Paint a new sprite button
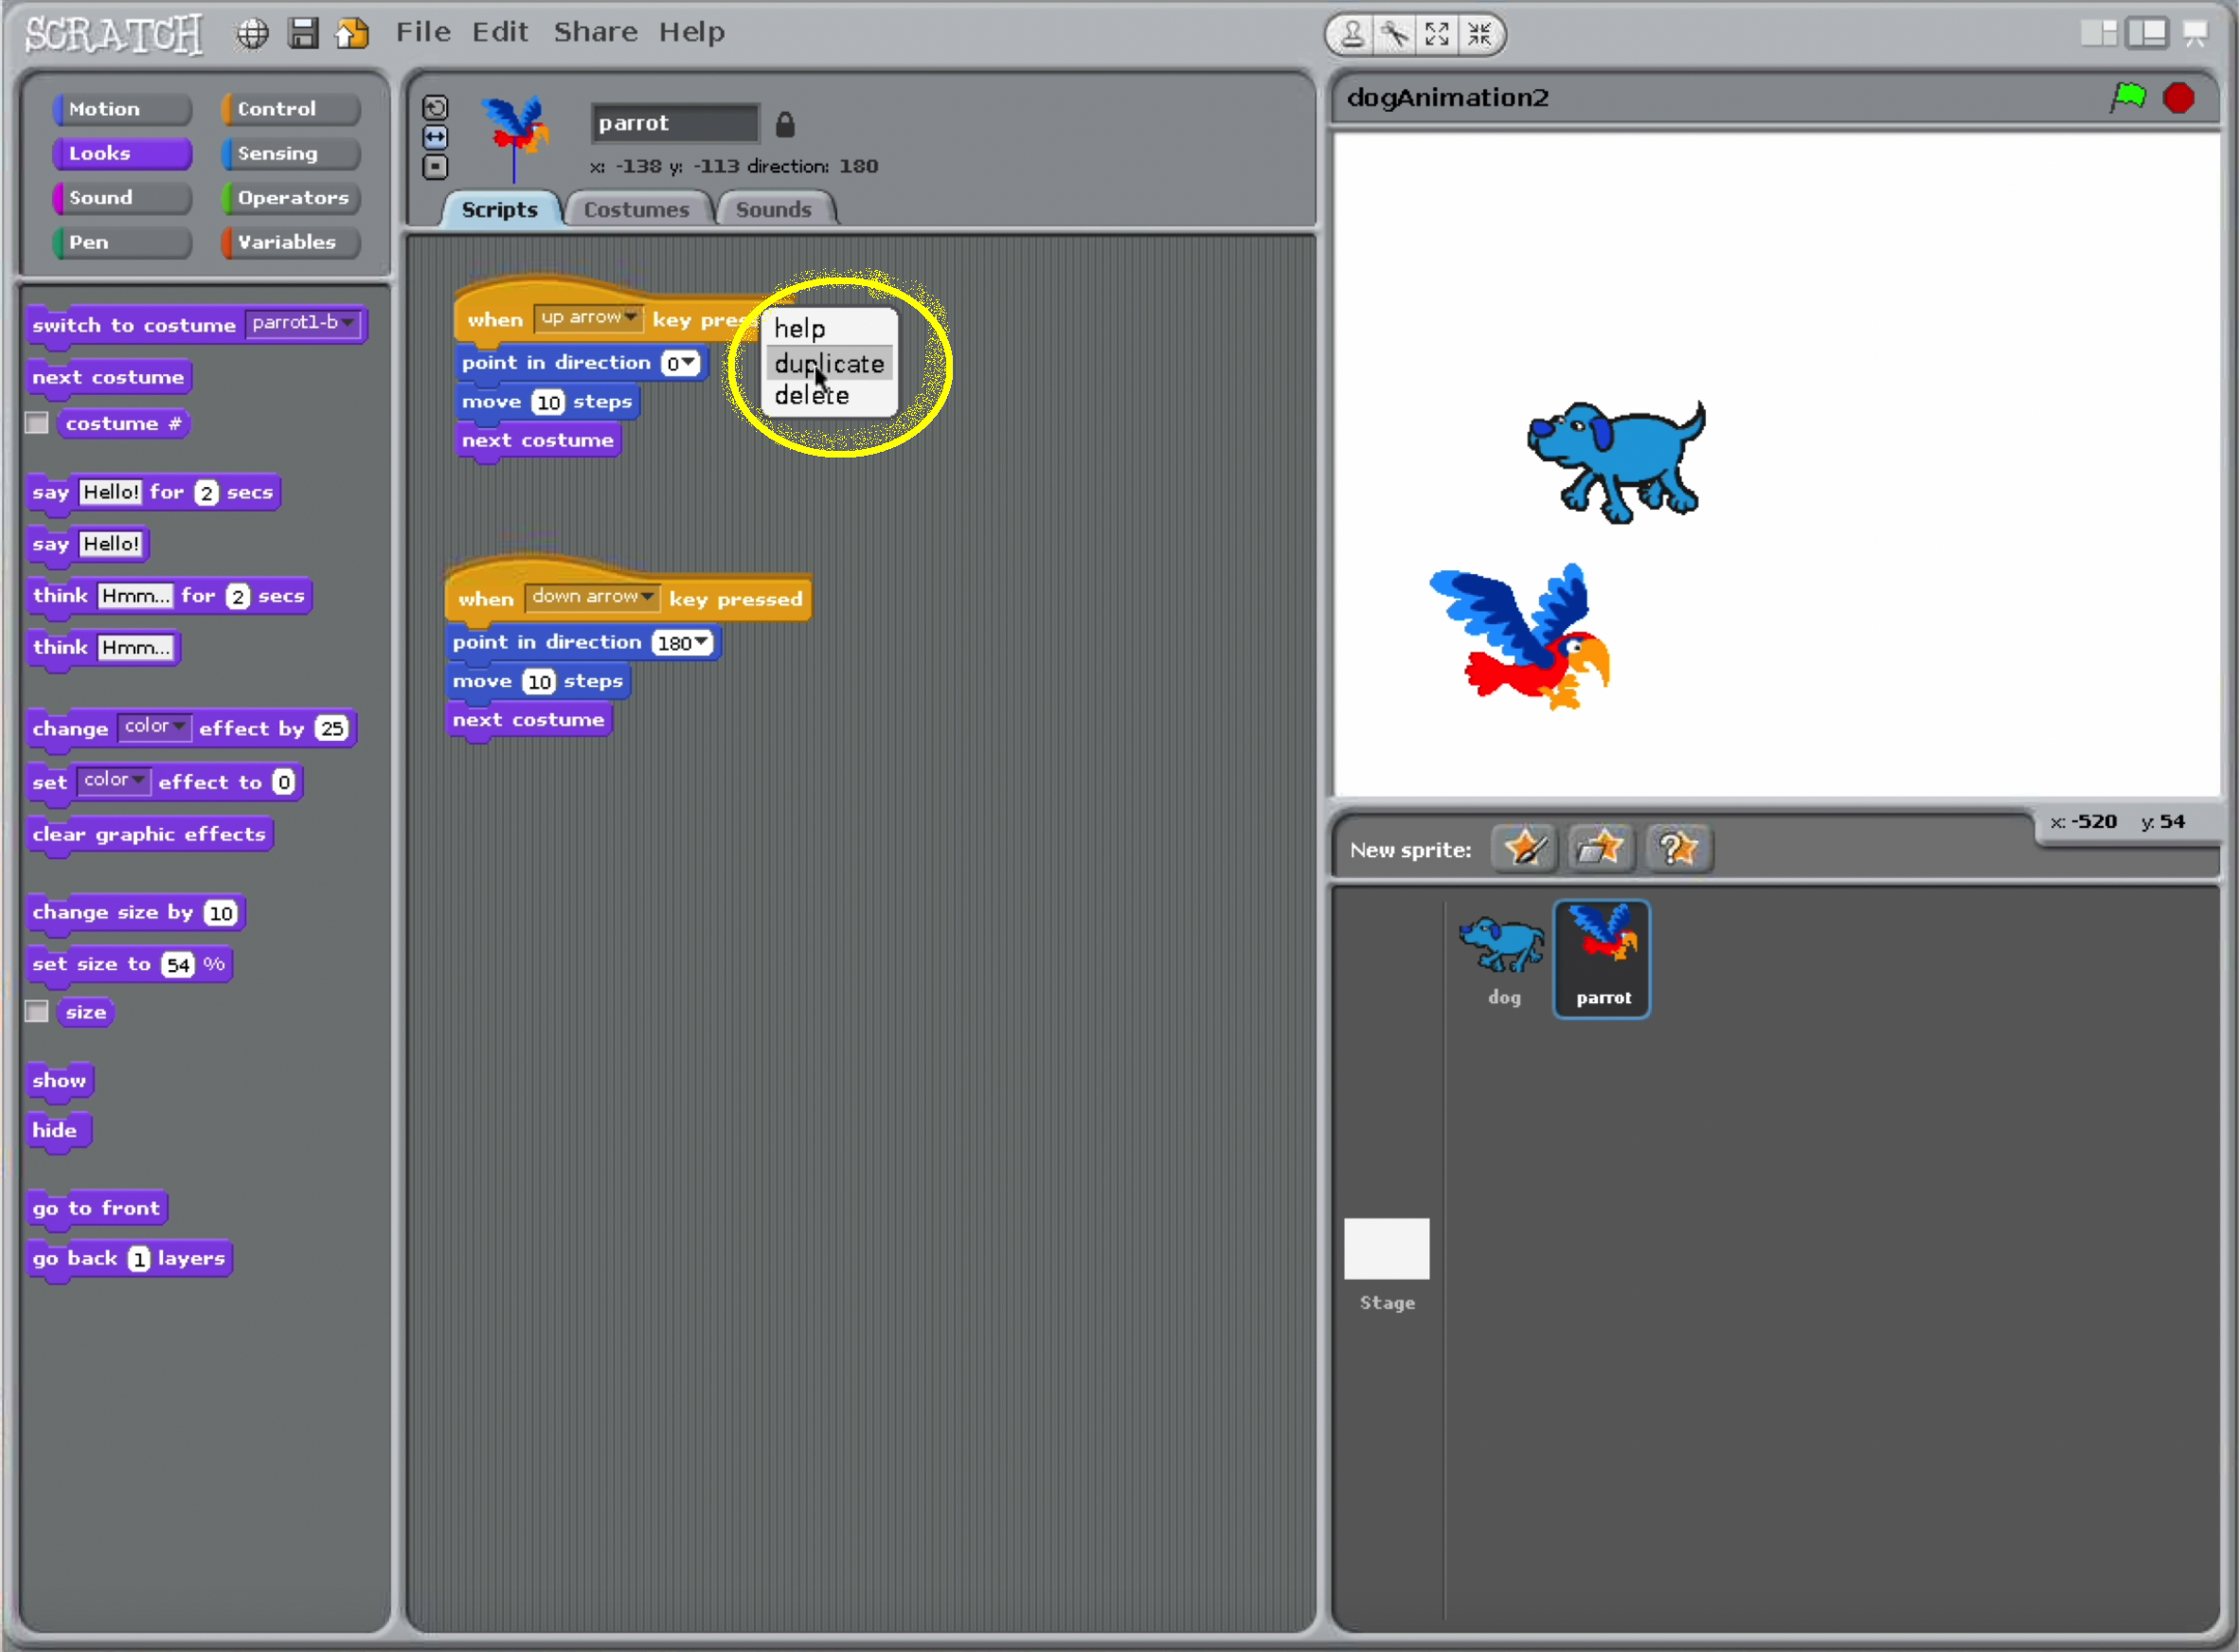 [x=1524, y=849]
